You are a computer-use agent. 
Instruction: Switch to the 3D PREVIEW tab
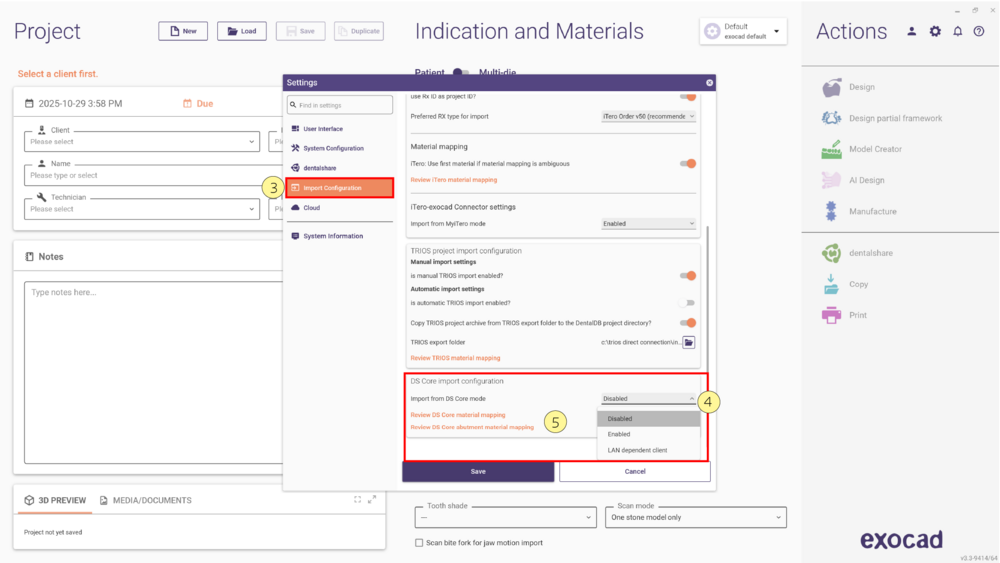click(x=55, y=501)
